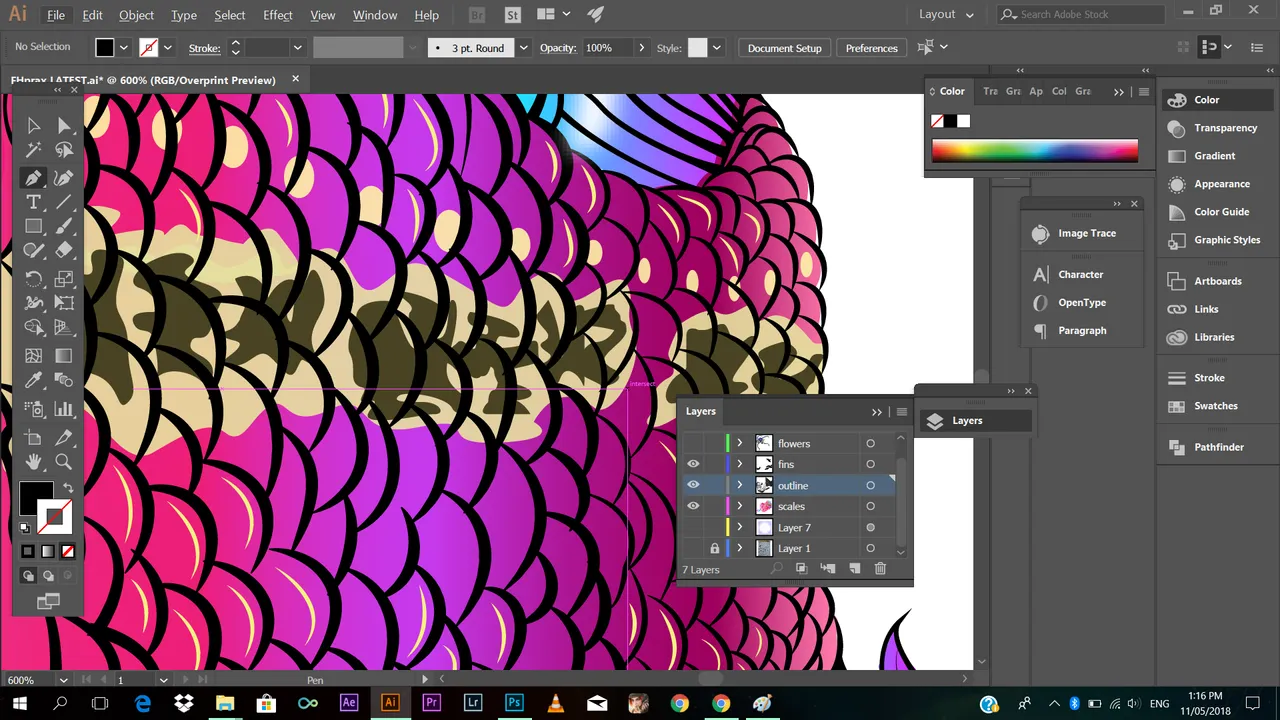Open stroke weight dropdown
This screenshot has height=720, width=1280.
coord(297,48)
